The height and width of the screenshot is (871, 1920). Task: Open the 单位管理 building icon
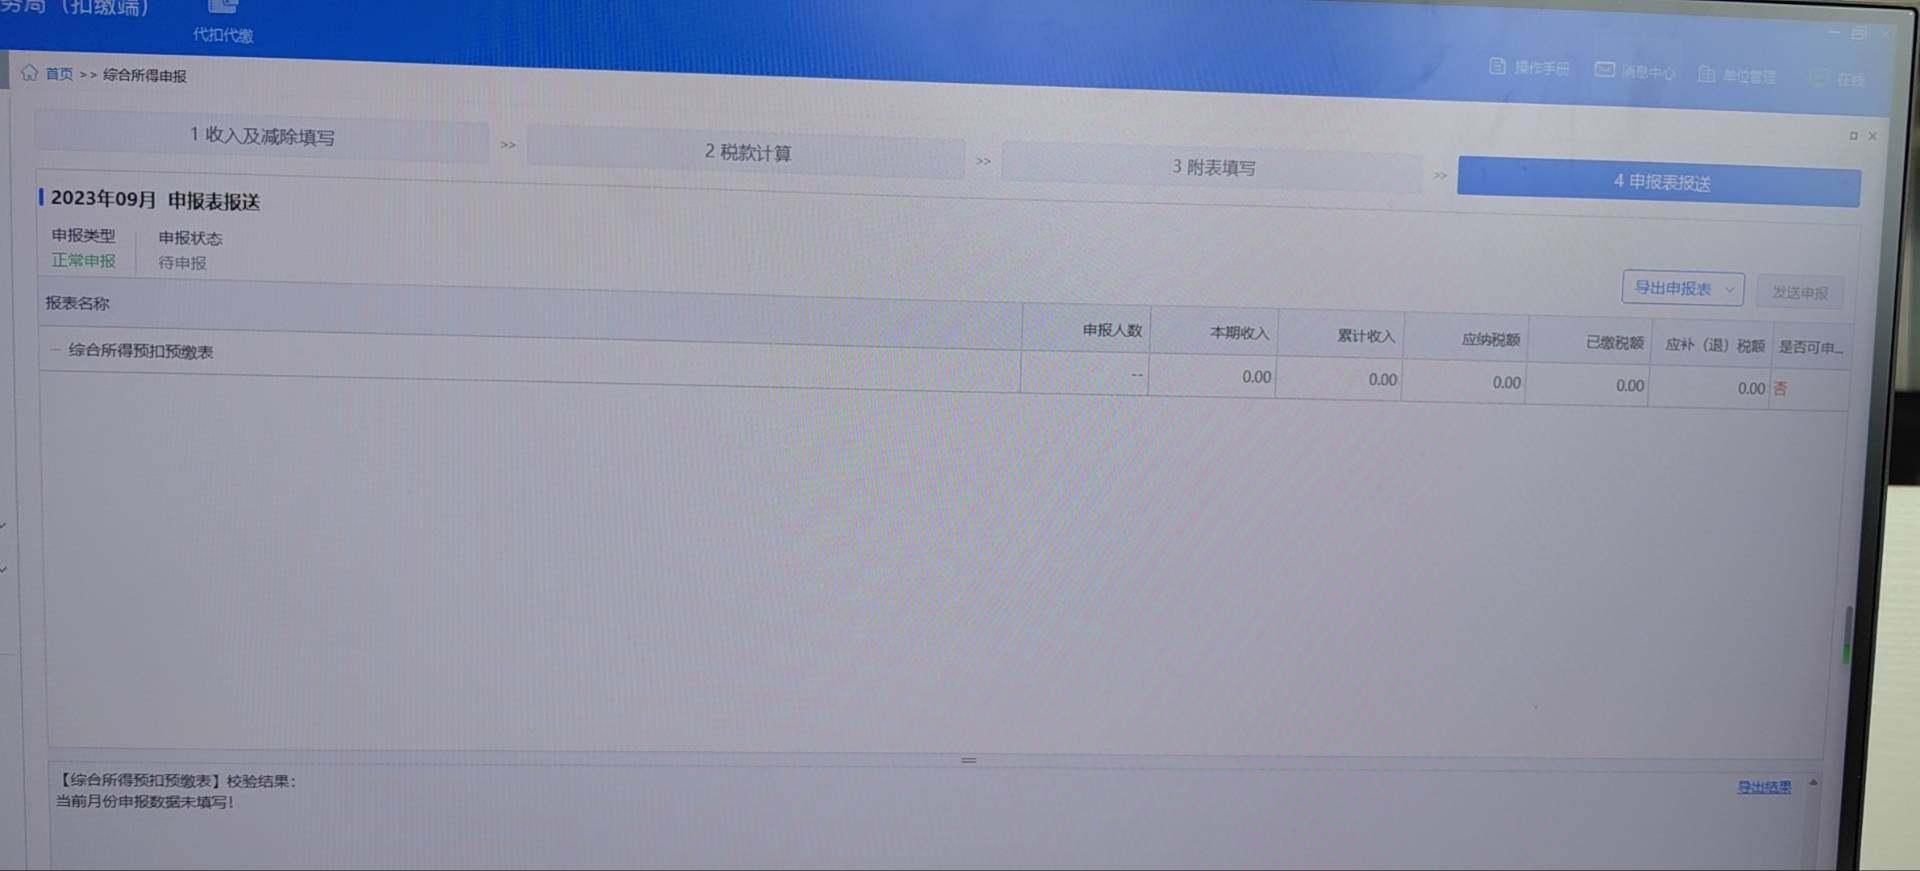(x=1706, y=74)
